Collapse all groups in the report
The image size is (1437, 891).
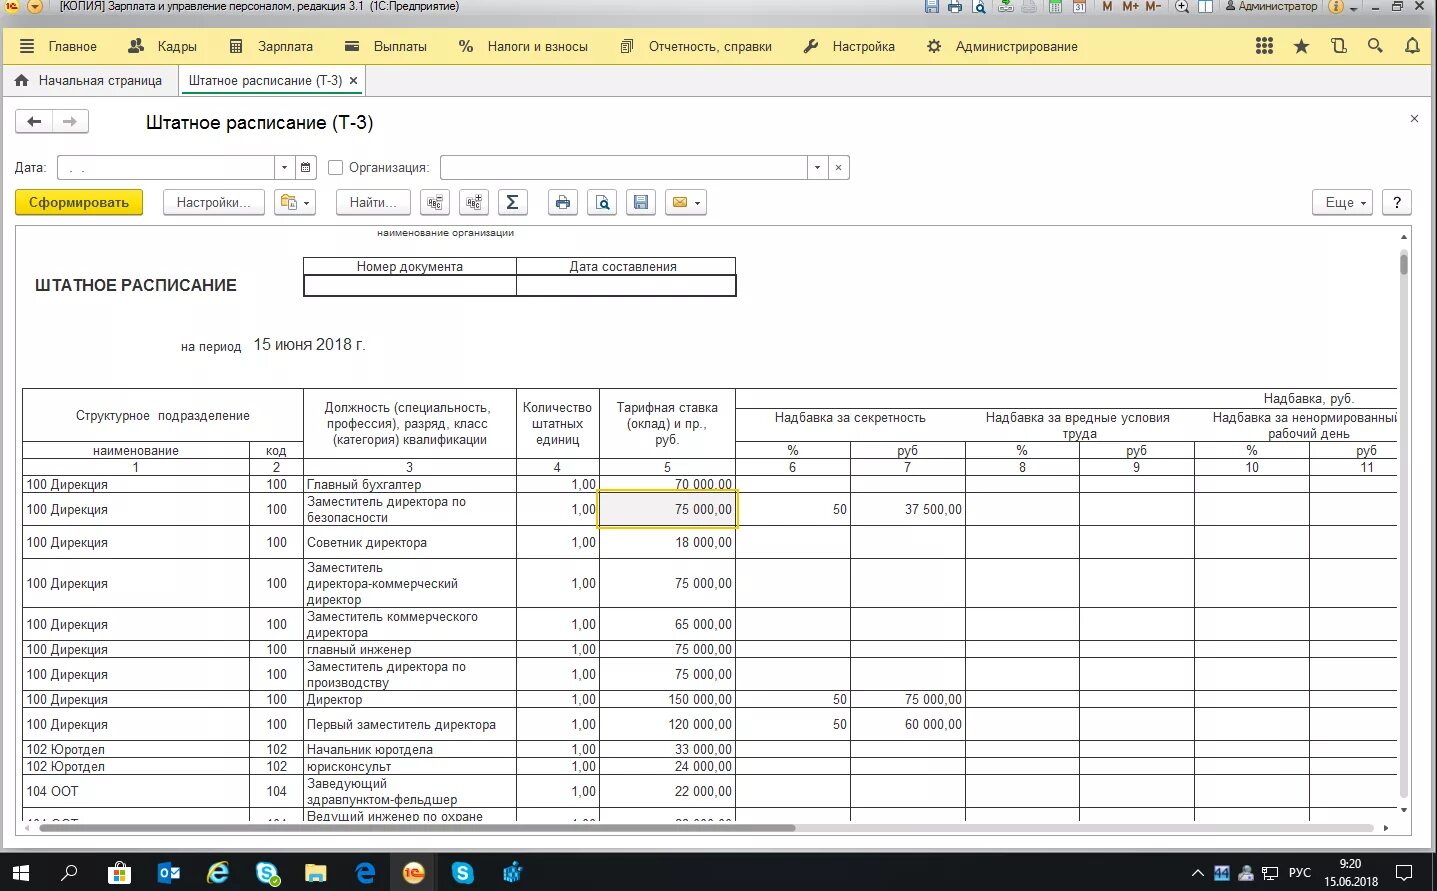pos(435,202)
